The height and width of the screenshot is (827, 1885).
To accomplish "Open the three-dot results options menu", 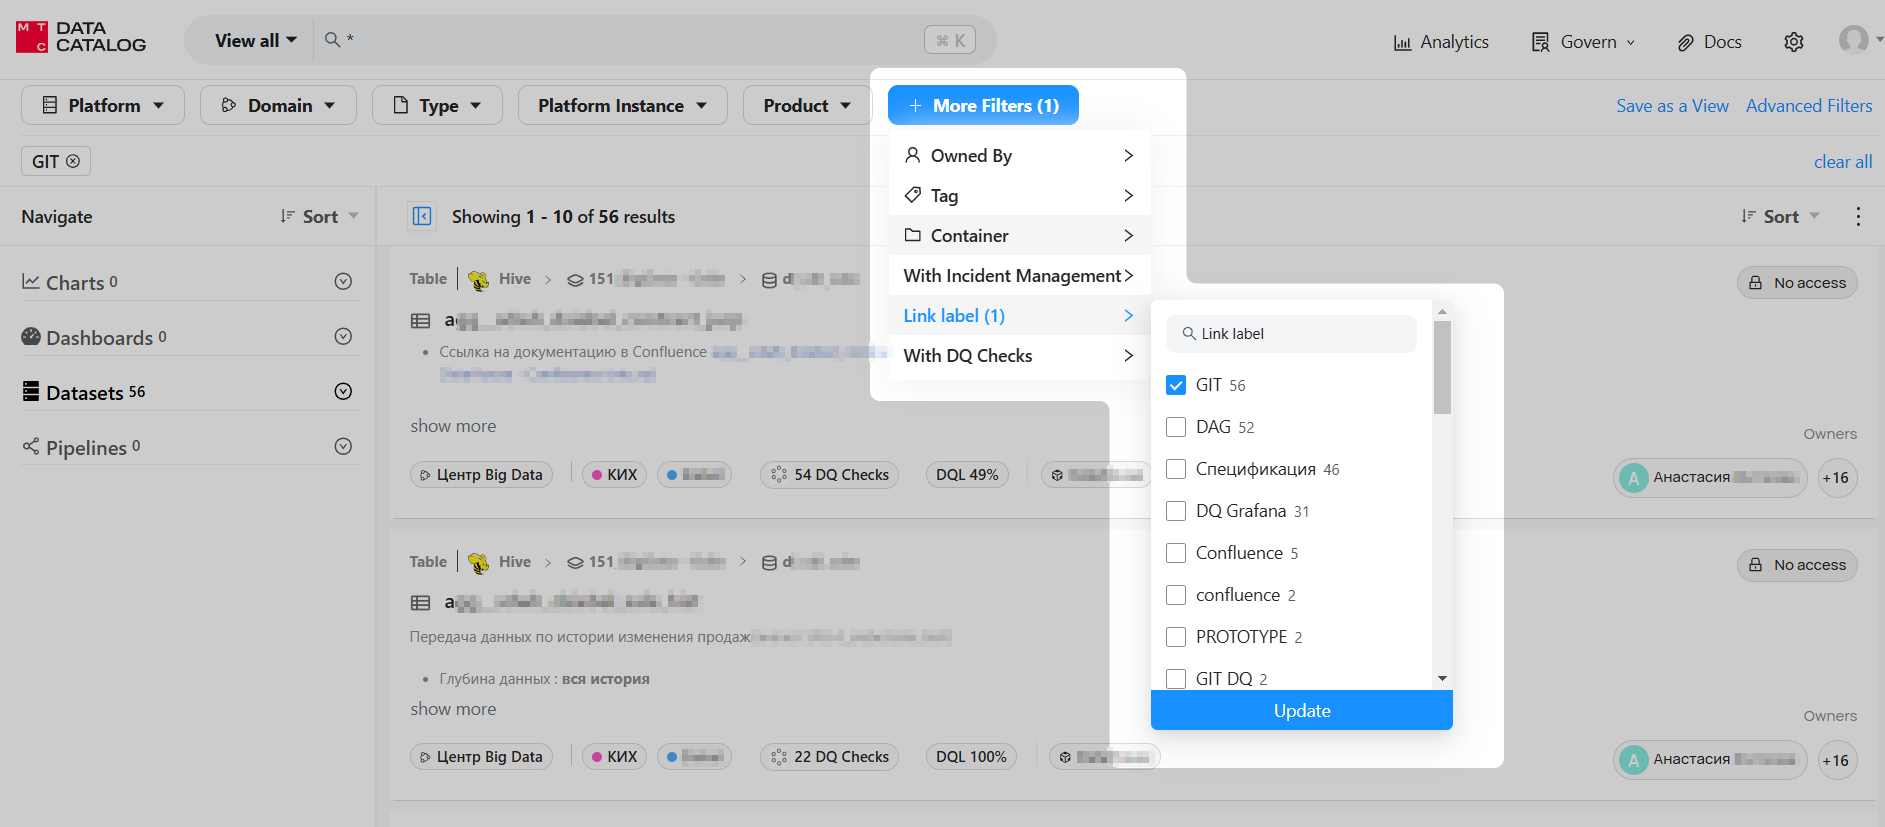I will [x=1858, y=216].
